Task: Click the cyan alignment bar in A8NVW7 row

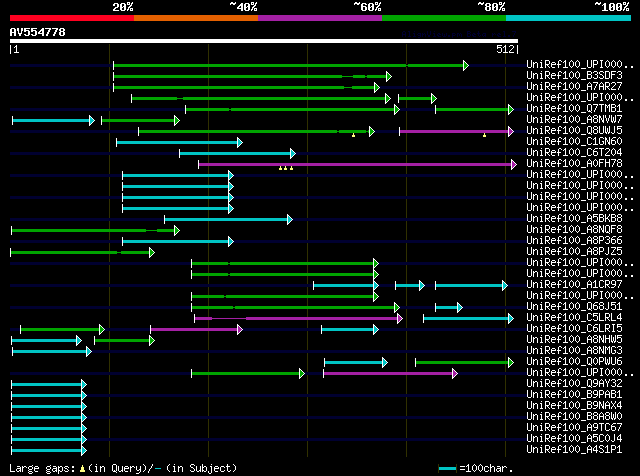Action: tap(53, 120)
